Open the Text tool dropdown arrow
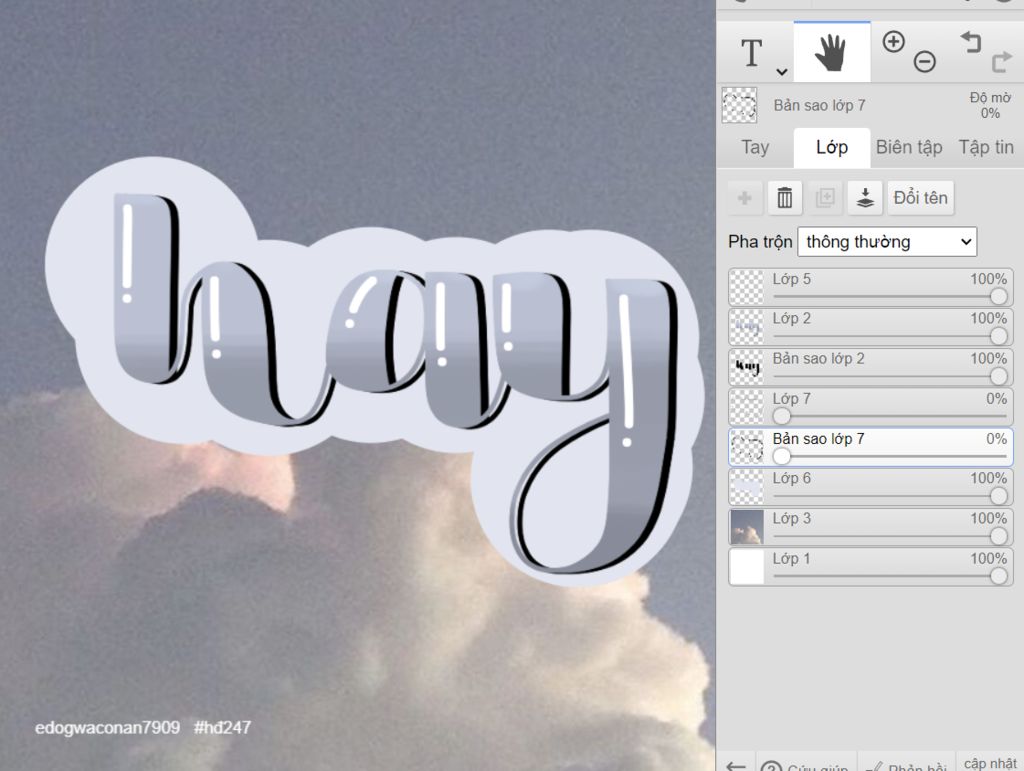This screenshot has height=771, width=1024. pos(781,71)
